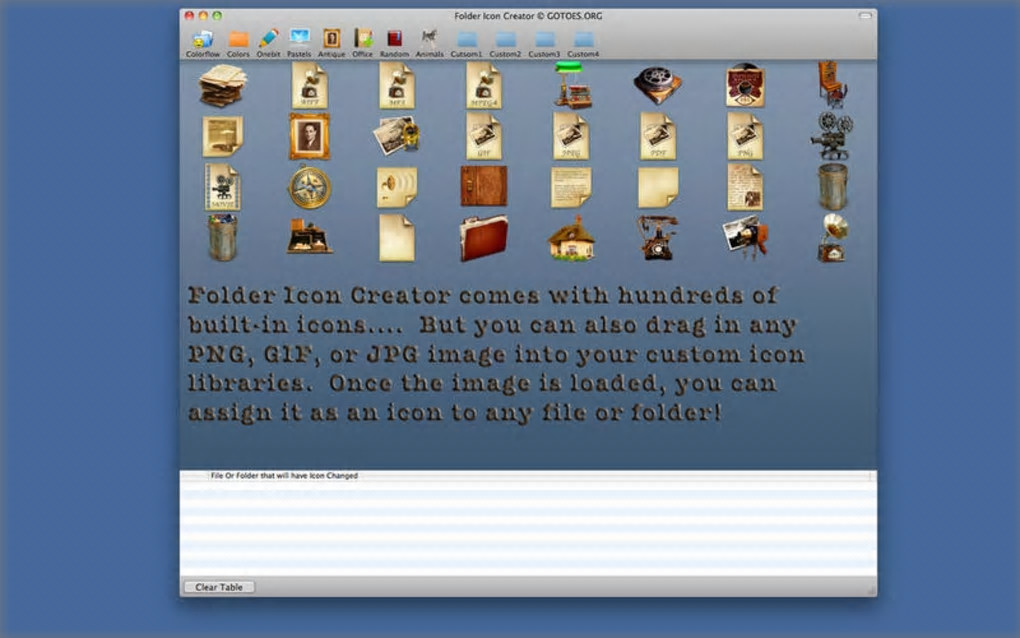Screen dimensions: 1020x638
Task: Select the red leather folder icon
Action: tap(484, 238)
